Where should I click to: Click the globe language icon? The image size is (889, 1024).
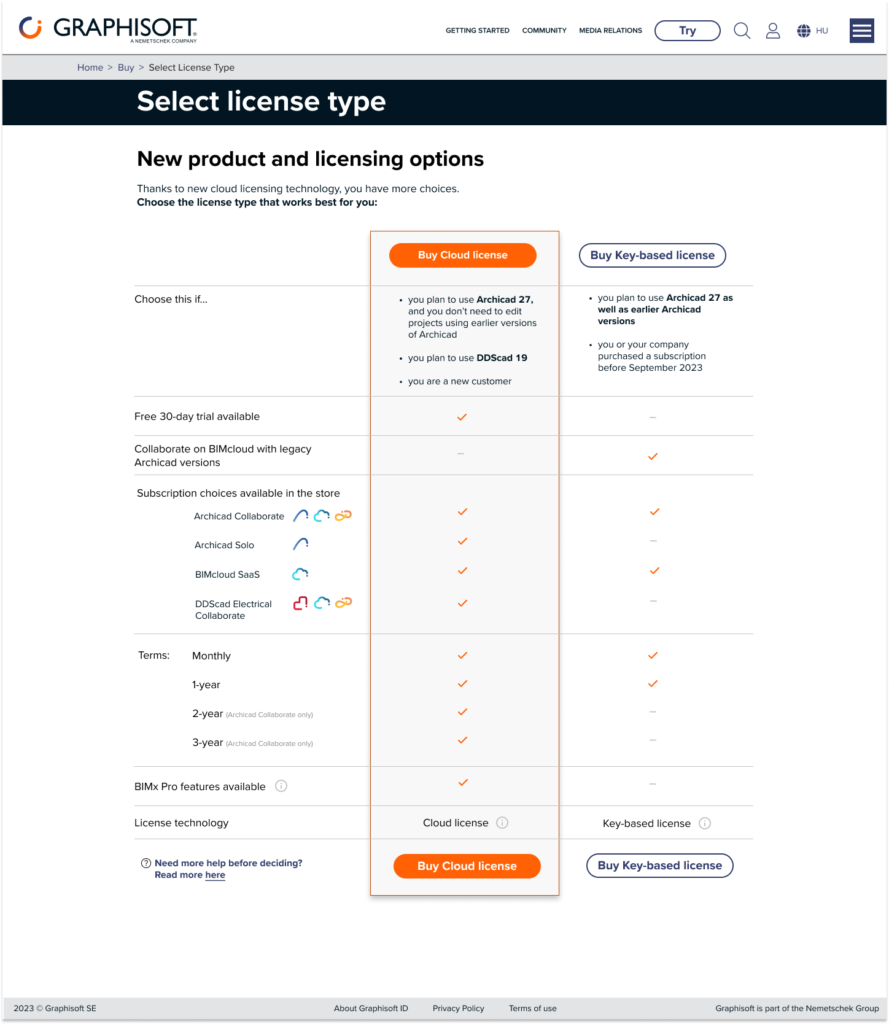pyautogui.click(x=804, y=31)
